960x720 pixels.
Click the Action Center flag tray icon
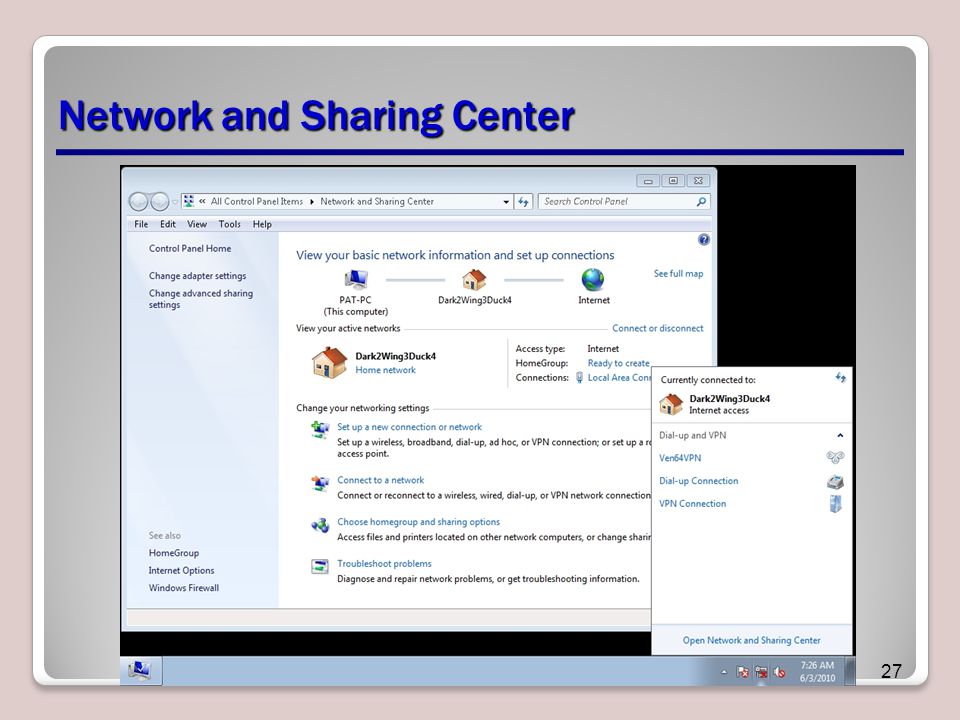pyautogui.click(x=742, y=672)
